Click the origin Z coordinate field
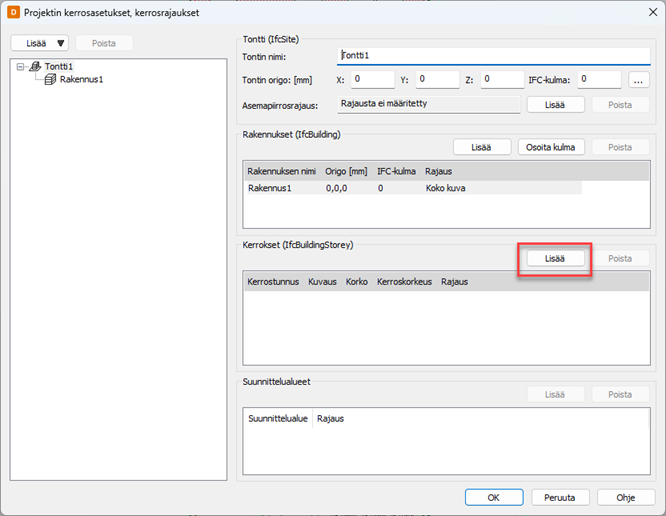Screen dimensions: 666x516 click(x=502, y=79)
